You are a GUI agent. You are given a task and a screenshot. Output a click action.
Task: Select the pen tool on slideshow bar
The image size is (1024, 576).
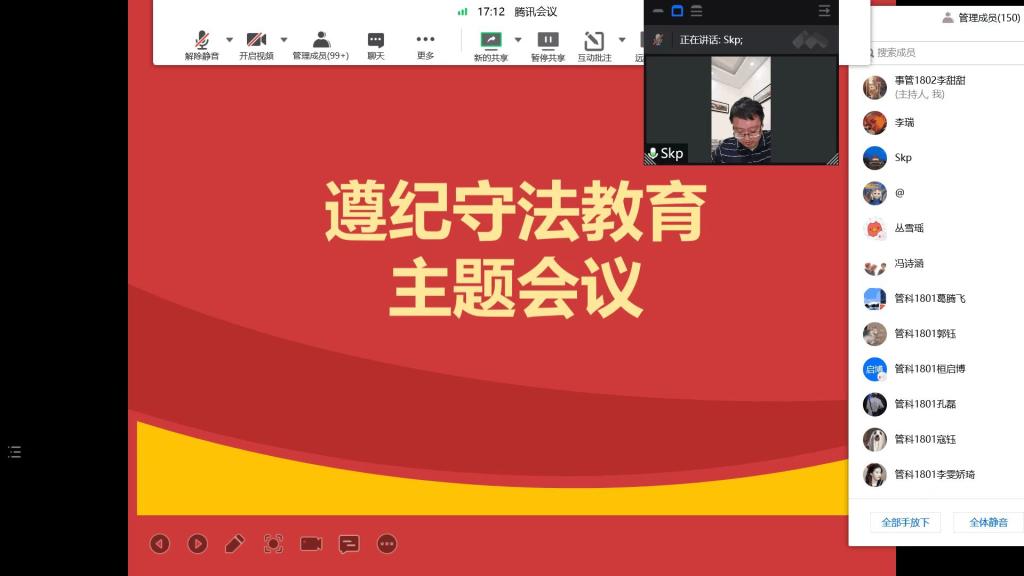235,543
